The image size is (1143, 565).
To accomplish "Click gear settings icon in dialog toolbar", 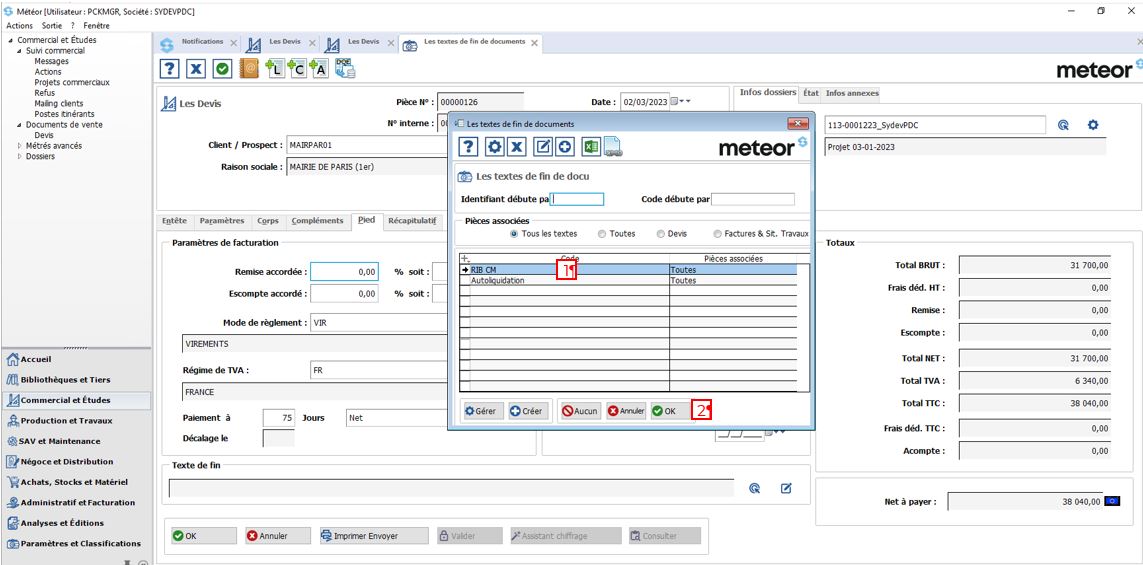I will pyautogui.click(x=495, y=147).
